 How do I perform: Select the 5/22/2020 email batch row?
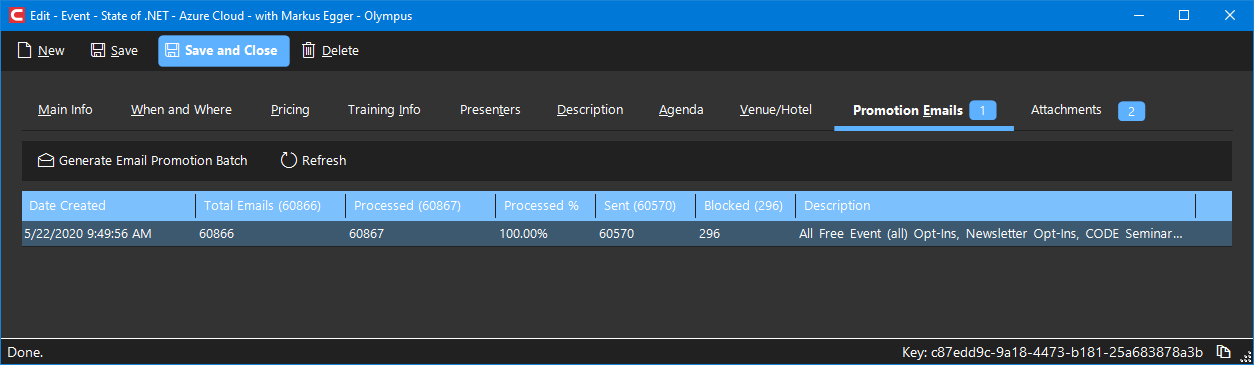tap(627, 234)
